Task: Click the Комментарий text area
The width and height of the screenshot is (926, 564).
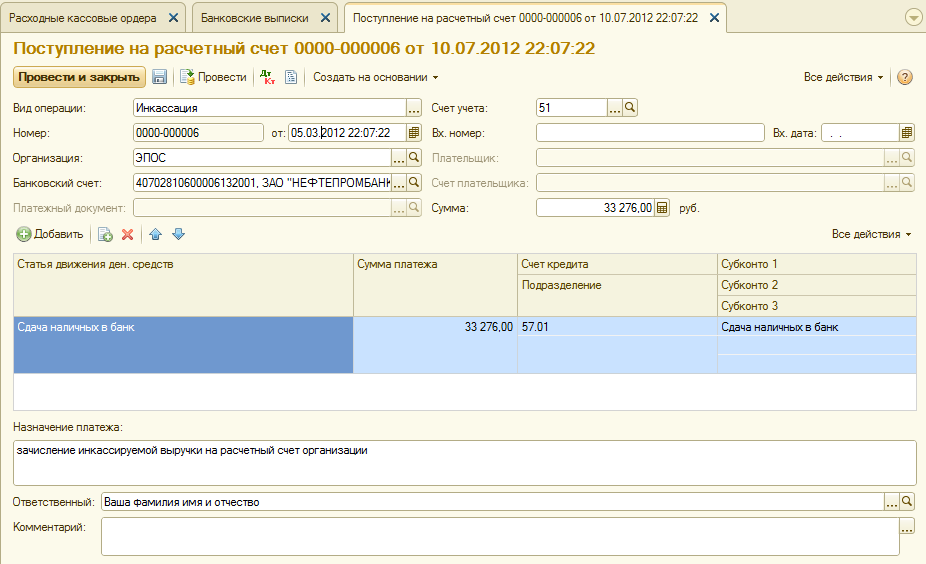Action: (500, 536)
